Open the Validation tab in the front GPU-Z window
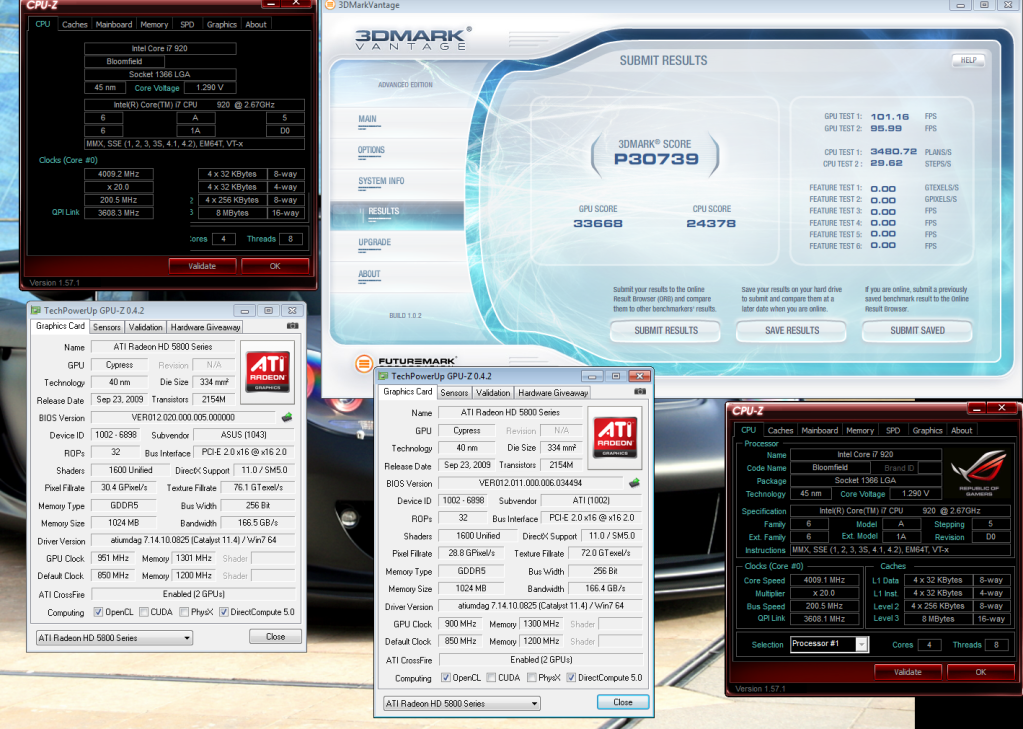1023x729 pixels. [x=493, y=393]
